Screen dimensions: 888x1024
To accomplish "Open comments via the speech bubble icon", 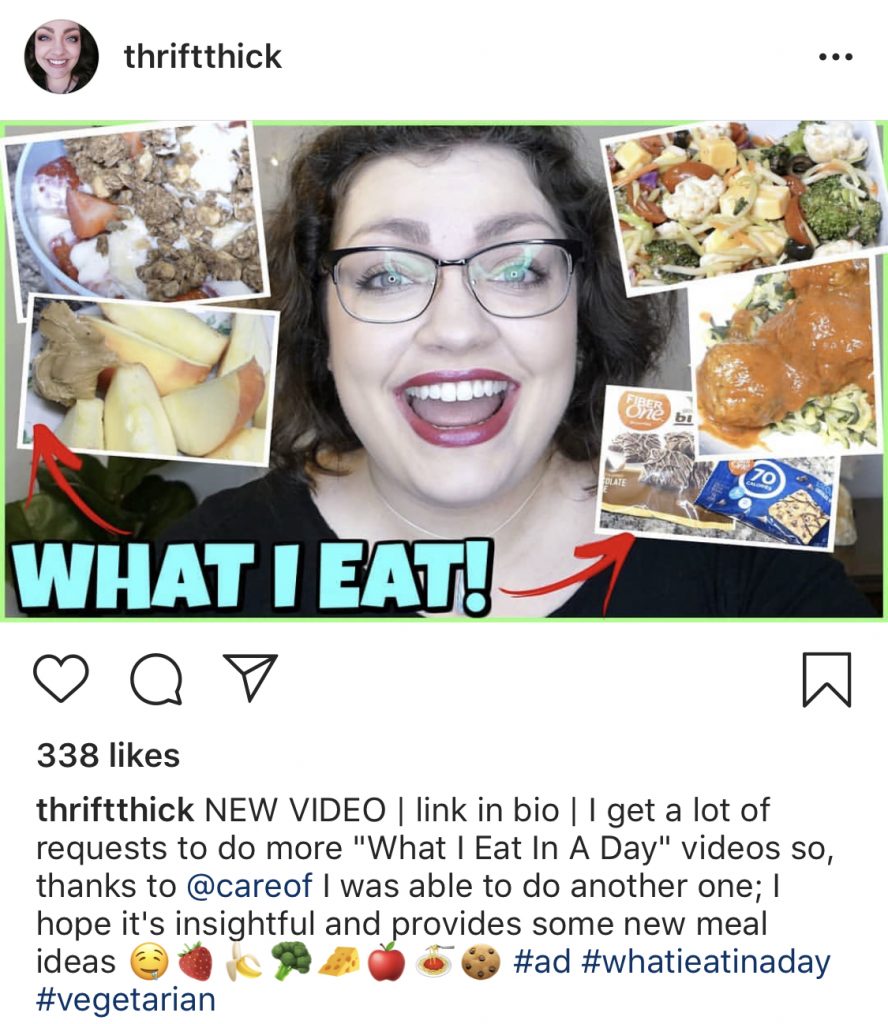I will pos(156,679).
